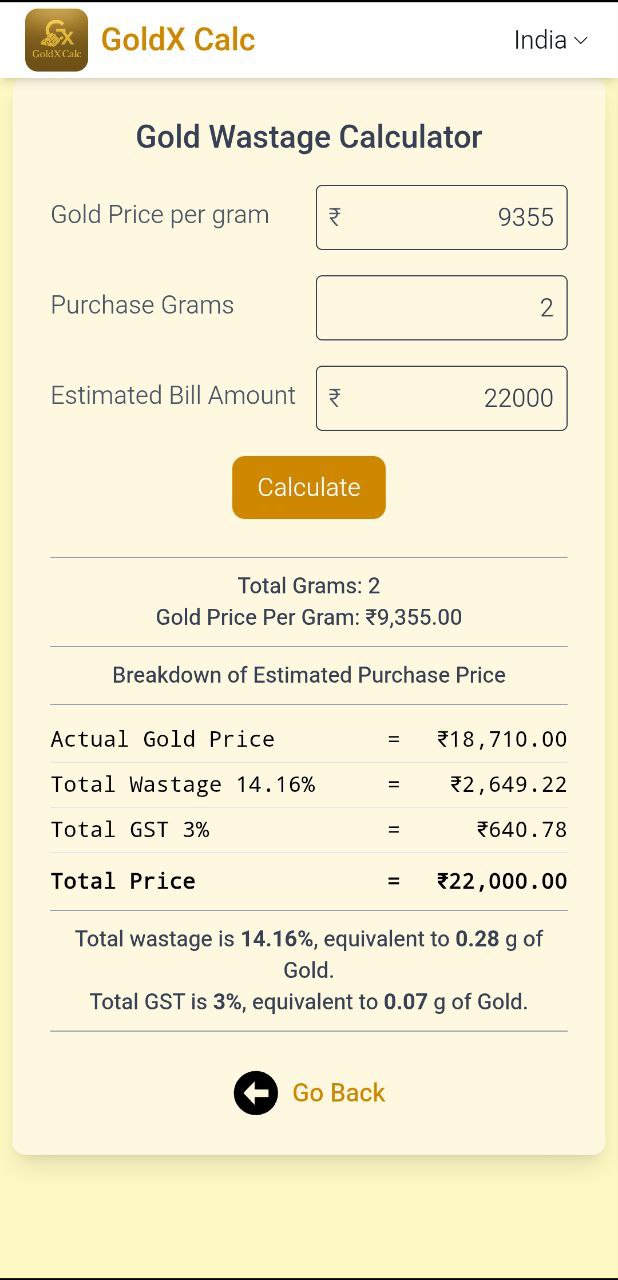Click the chevron next to India

tap(581, 41)
